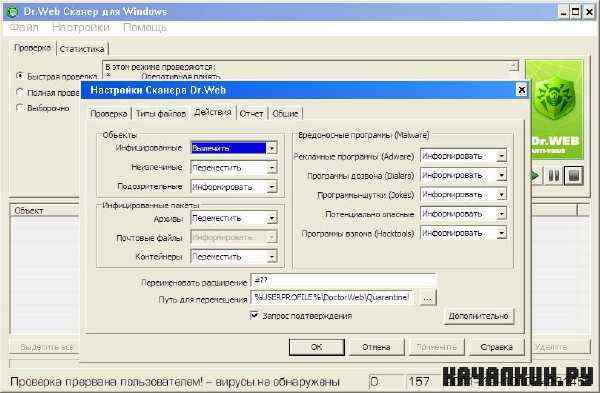The height and width of the screenshot is (393, 600).
Task: Select the Действия tab
Action: [213, 112]
